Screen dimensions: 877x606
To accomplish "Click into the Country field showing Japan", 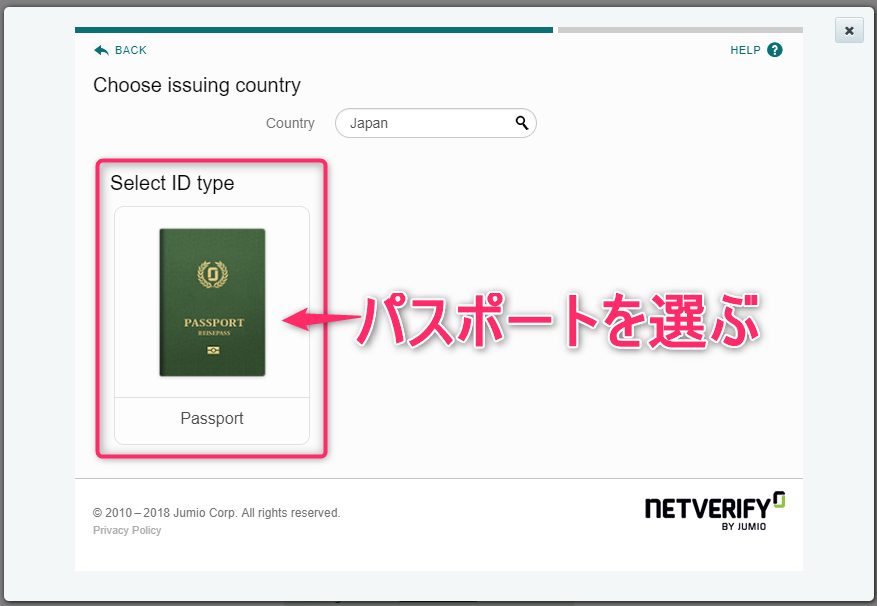I will click(425, 123).
